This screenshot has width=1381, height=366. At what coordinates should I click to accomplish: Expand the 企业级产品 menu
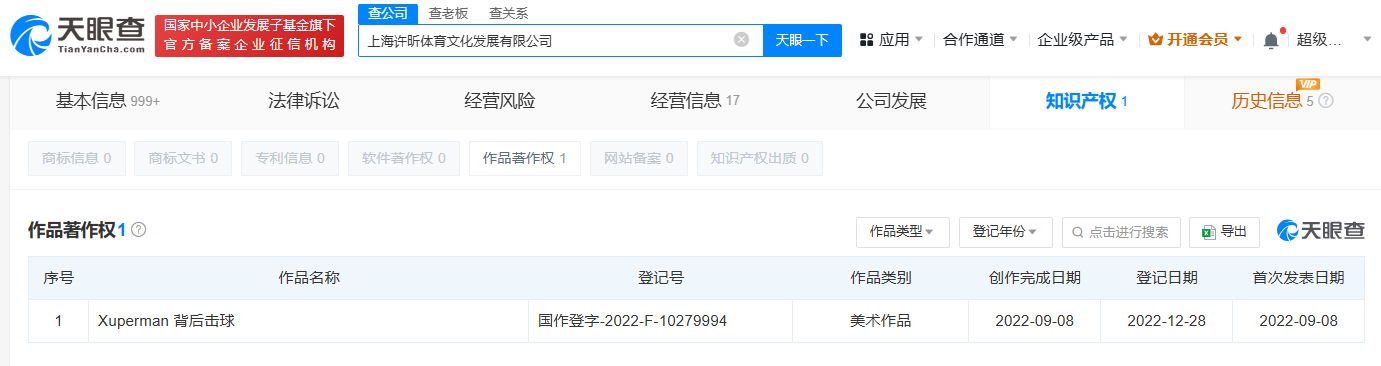(x=1083, y=40)
